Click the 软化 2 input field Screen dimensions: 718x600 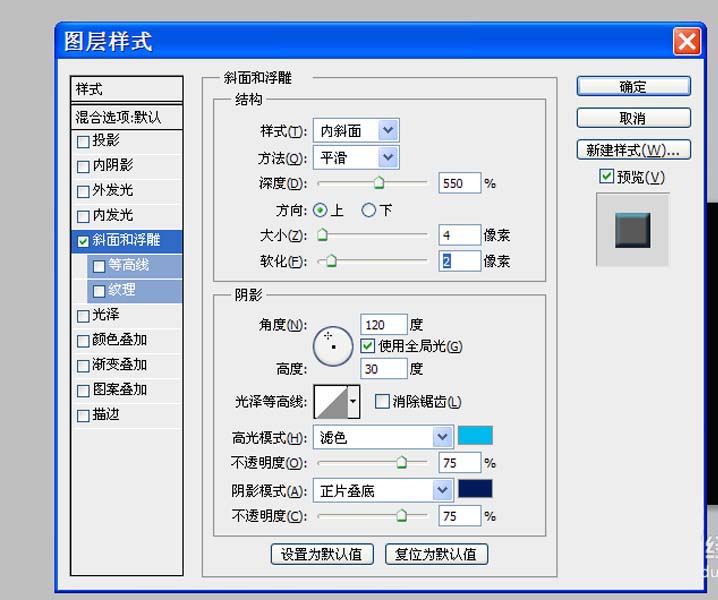[x=459, y=261]
